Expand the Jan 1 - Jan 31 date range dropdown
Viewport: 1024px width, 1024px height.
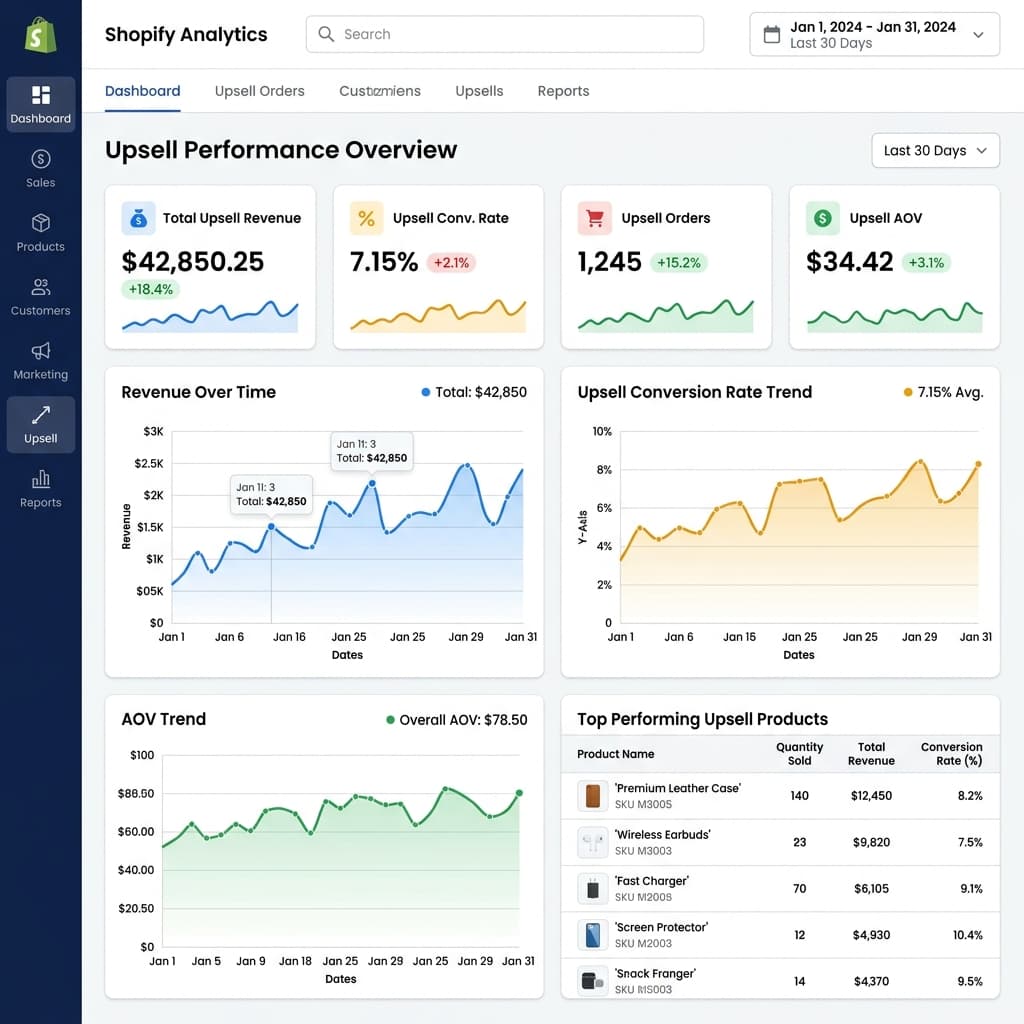click(x=874, y=35)
